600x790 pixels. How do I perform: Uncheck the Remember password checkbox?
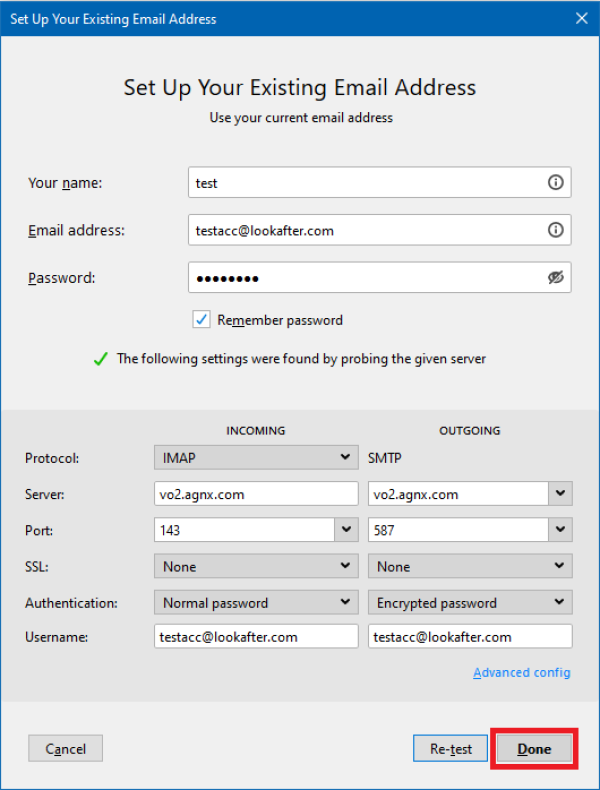[x=201, y=320]
